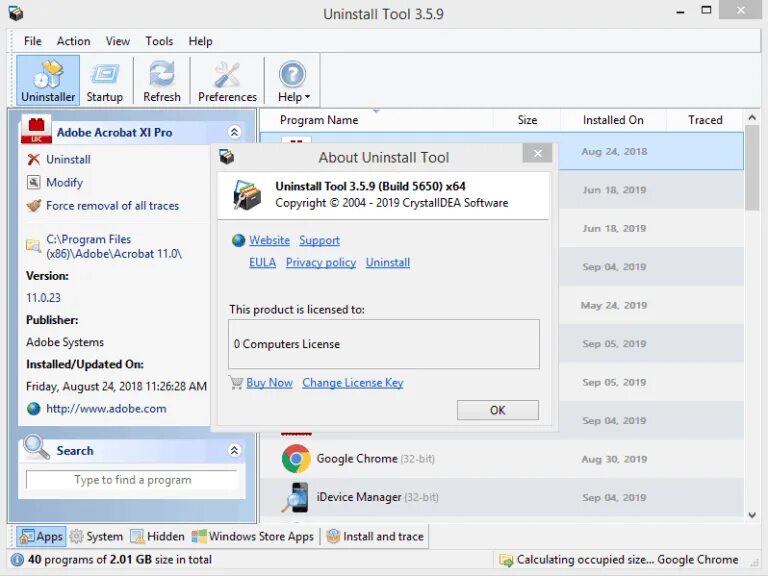
Task: Sort by Program Name column header
Action: [319, 120]
